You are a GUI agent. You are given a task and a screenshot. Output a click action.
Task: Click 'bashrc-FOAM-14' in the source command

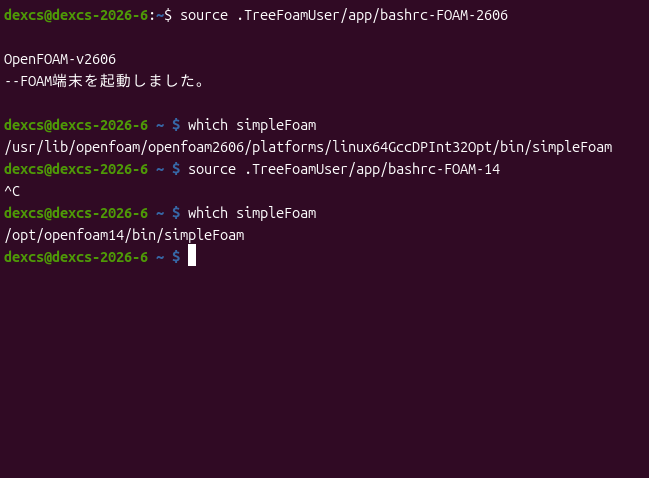click(444, 169)
